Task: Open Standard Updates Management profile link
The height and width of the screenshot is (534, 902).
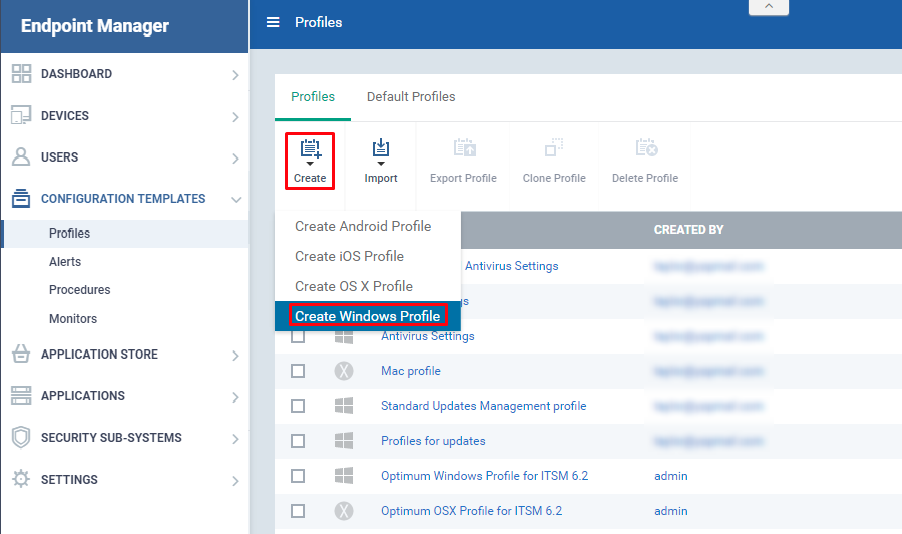Action: (483, 406)
